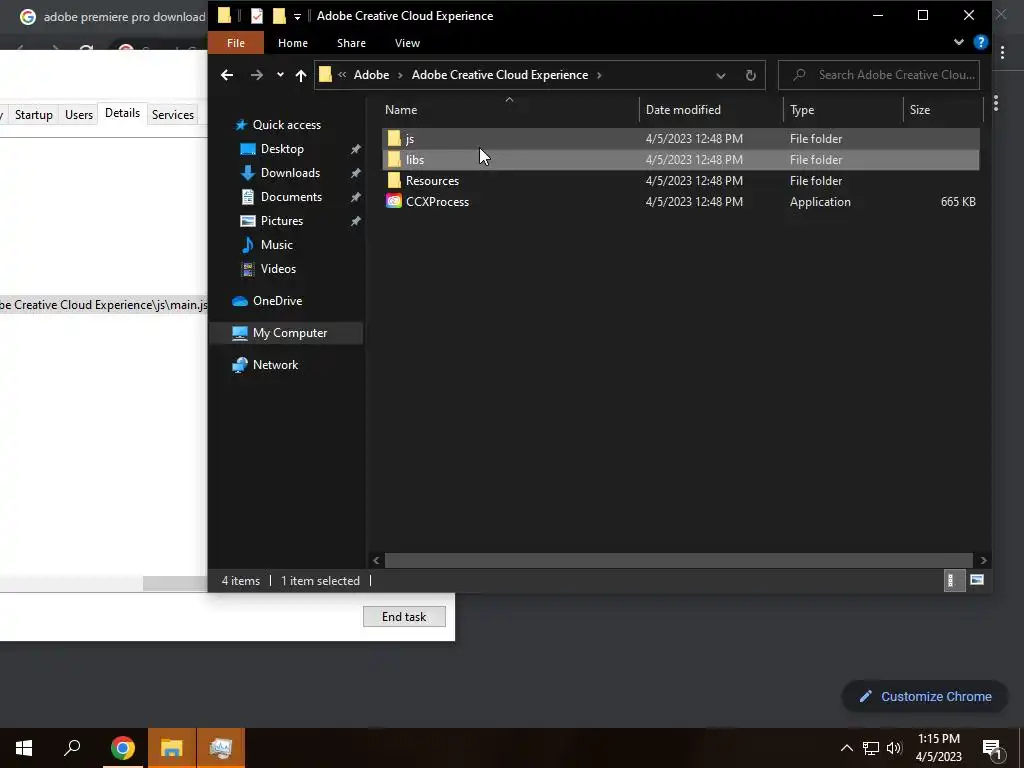The height and width of the screenshot is (768, 1024).
Task: Click Date modified of CCXProcess row
Action: point(694,202)
